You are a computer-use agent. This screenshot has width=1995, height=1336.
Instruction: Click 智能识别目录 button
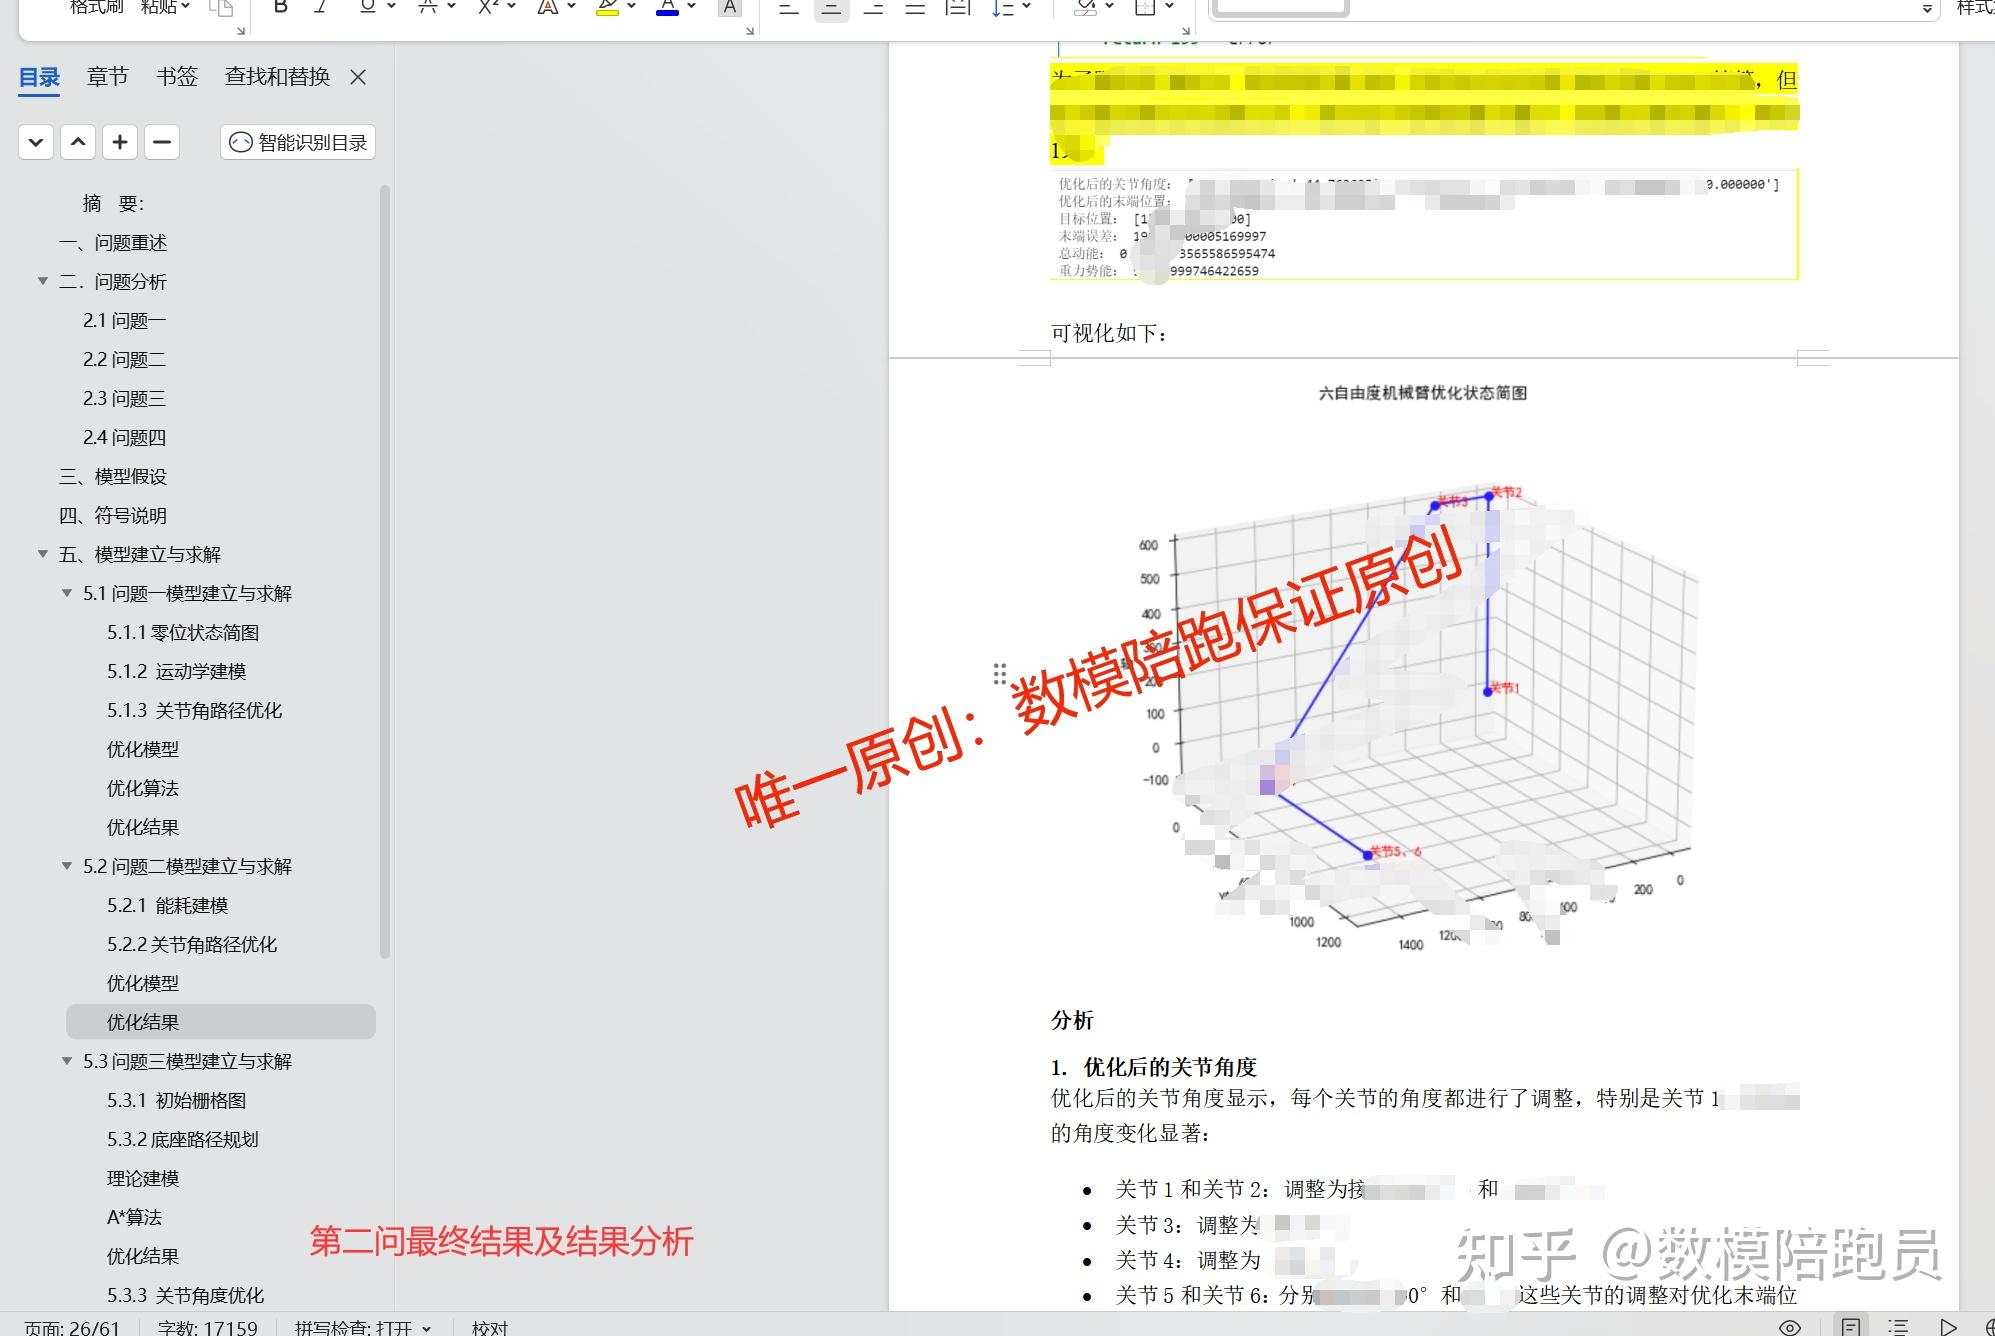[x=298, y=142]
